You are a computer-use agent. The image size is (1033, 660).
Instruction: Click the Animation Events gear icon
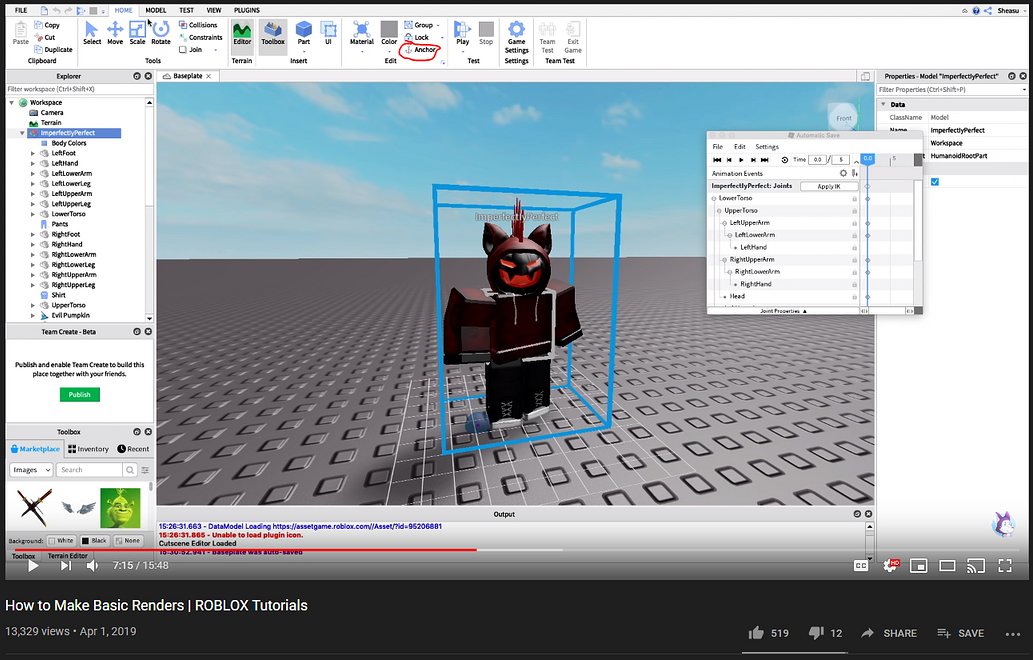point(845,173)
